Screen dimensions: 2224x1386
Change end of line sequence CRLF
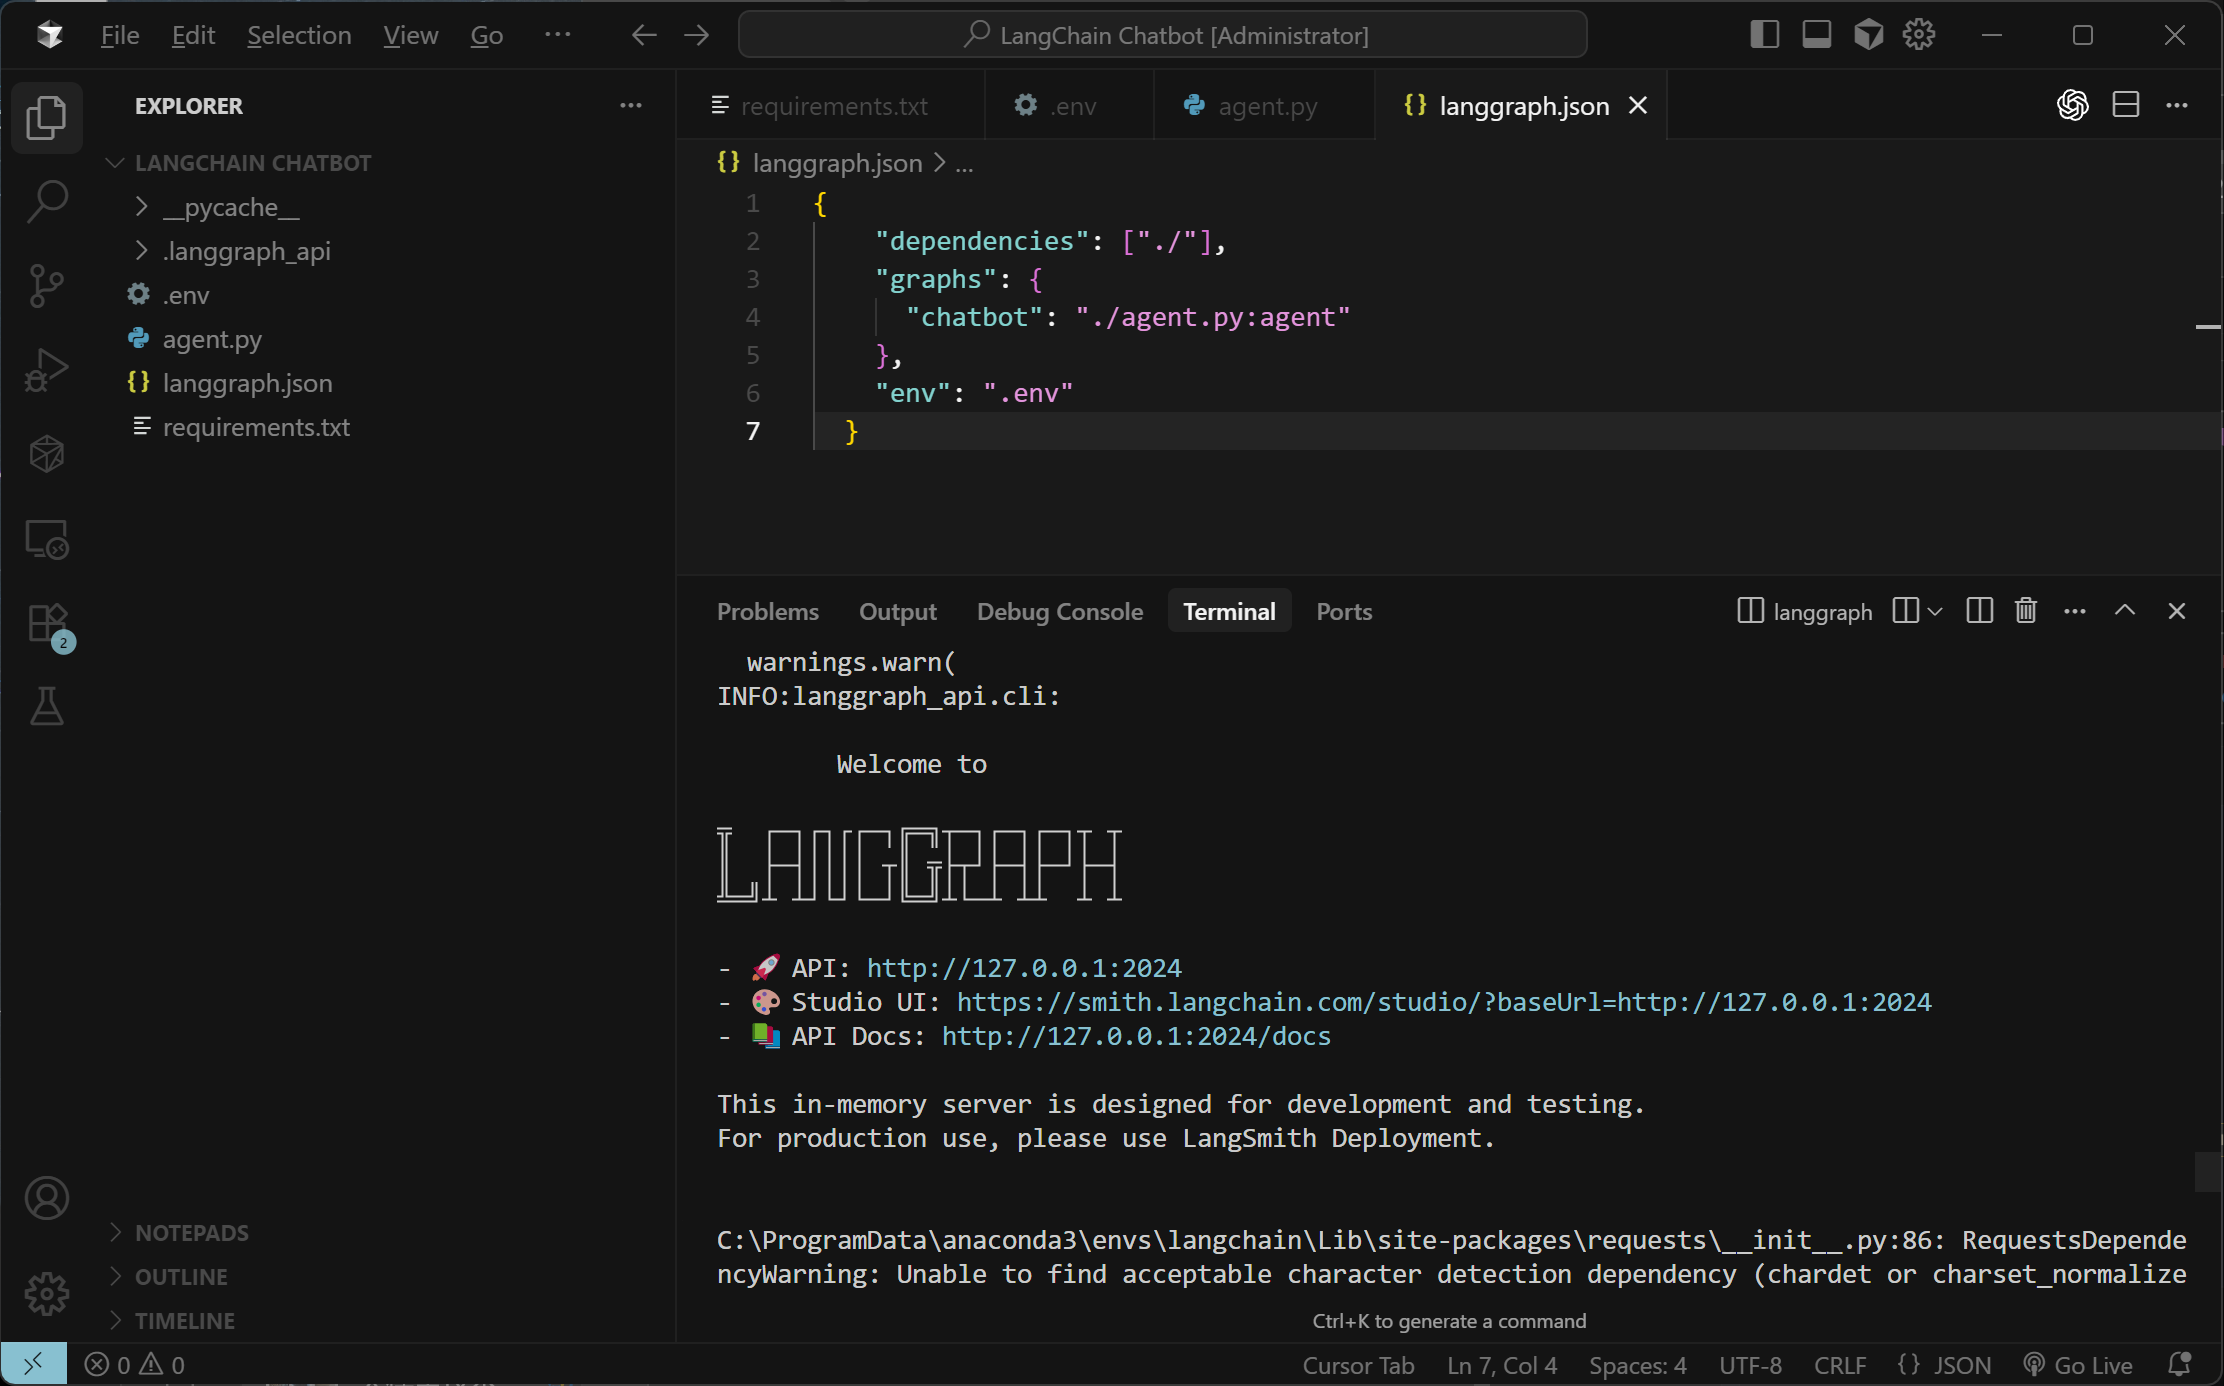[x=1840, y=1365]
